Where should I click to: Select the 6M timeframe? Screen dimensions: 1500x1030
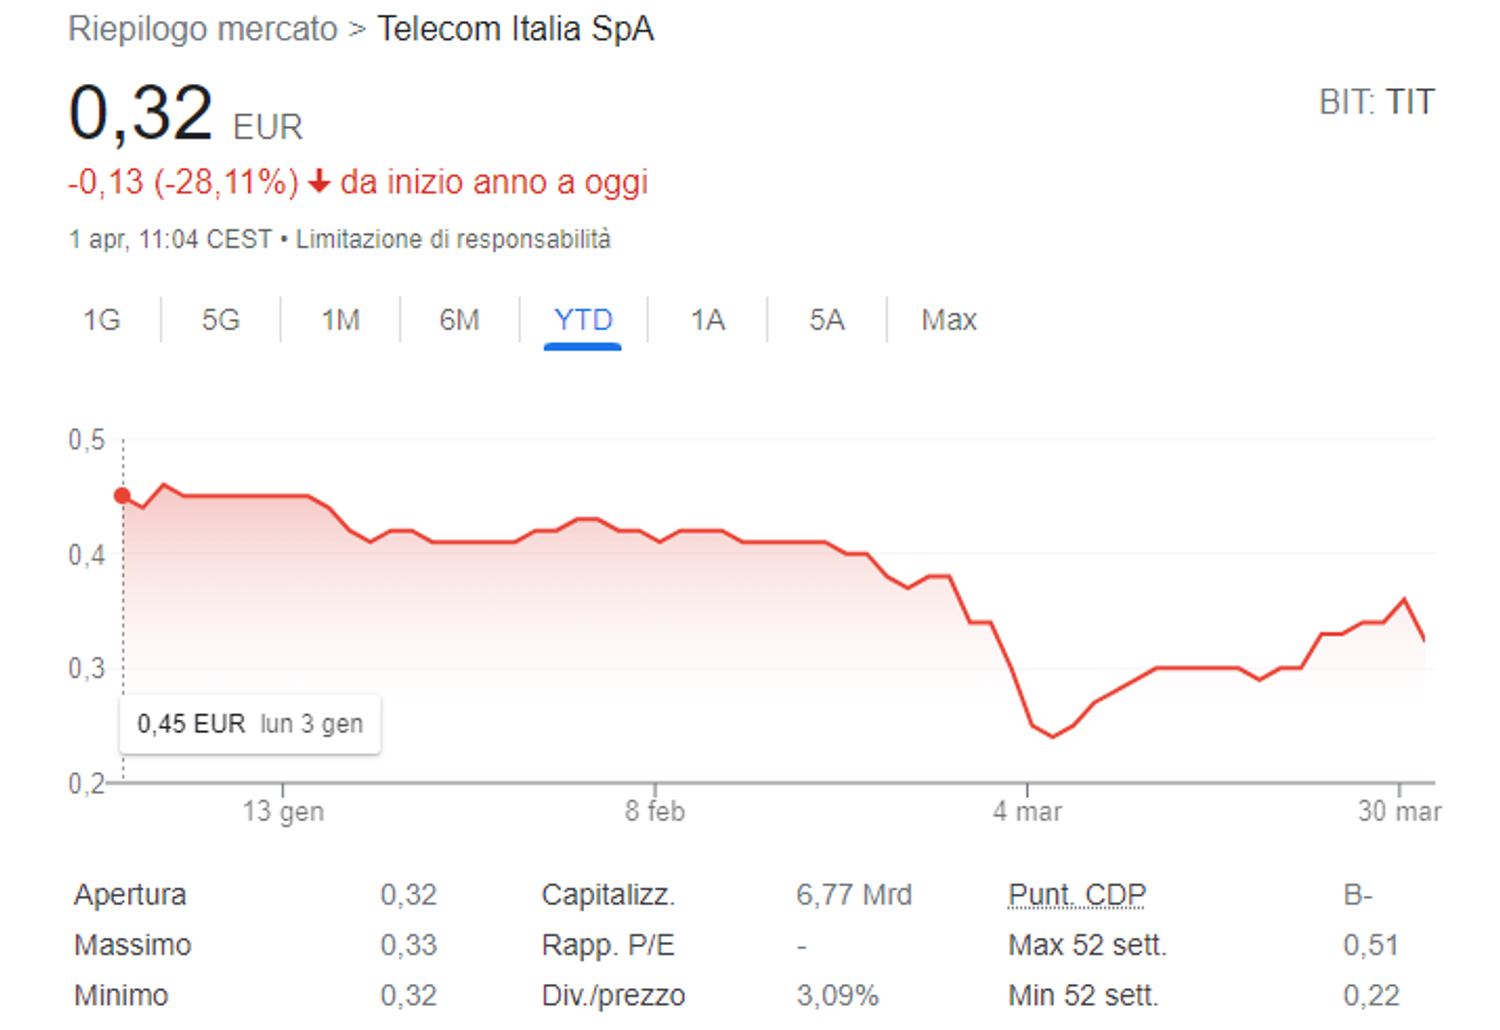(459, 320)
